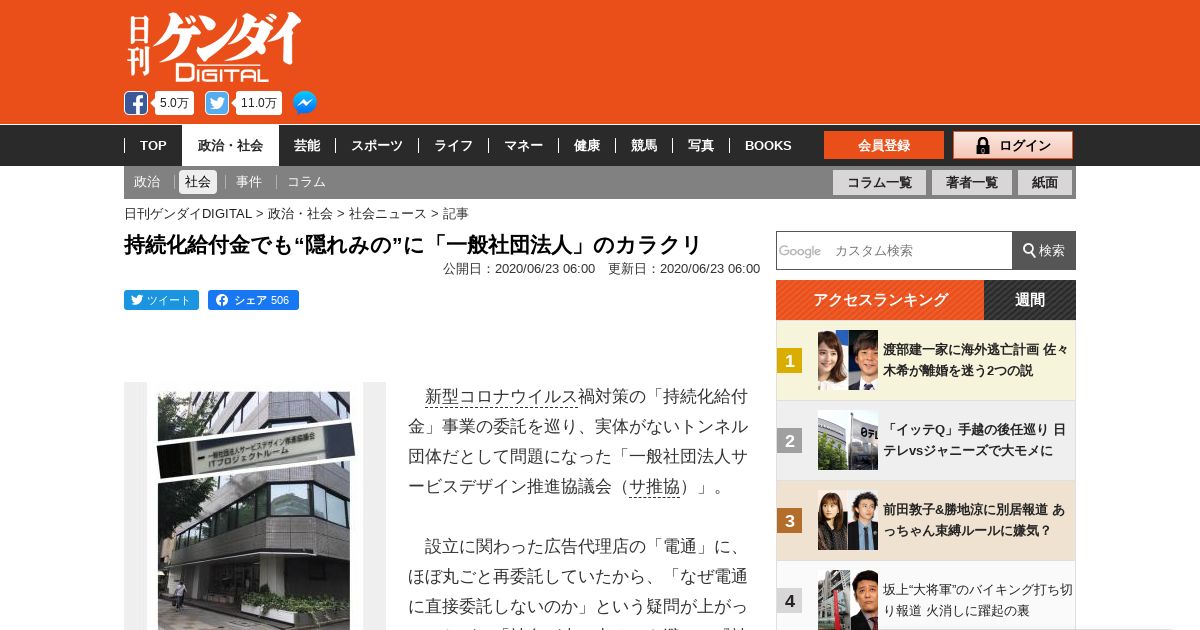Open the マネー navigation item

coord(523,145)
